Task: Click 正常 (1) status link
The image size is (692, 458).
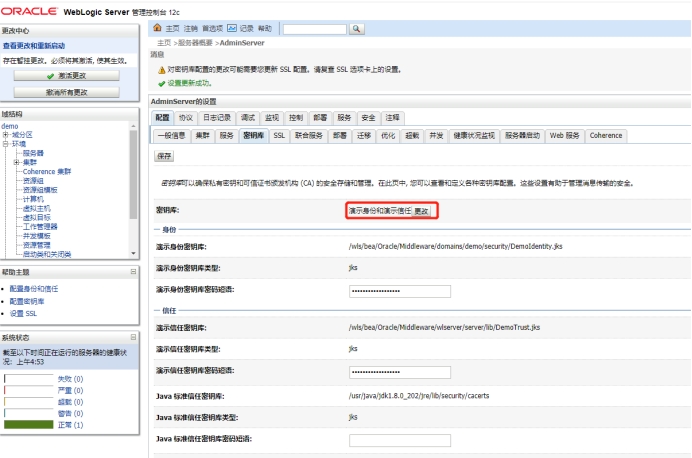Action: 71,425
